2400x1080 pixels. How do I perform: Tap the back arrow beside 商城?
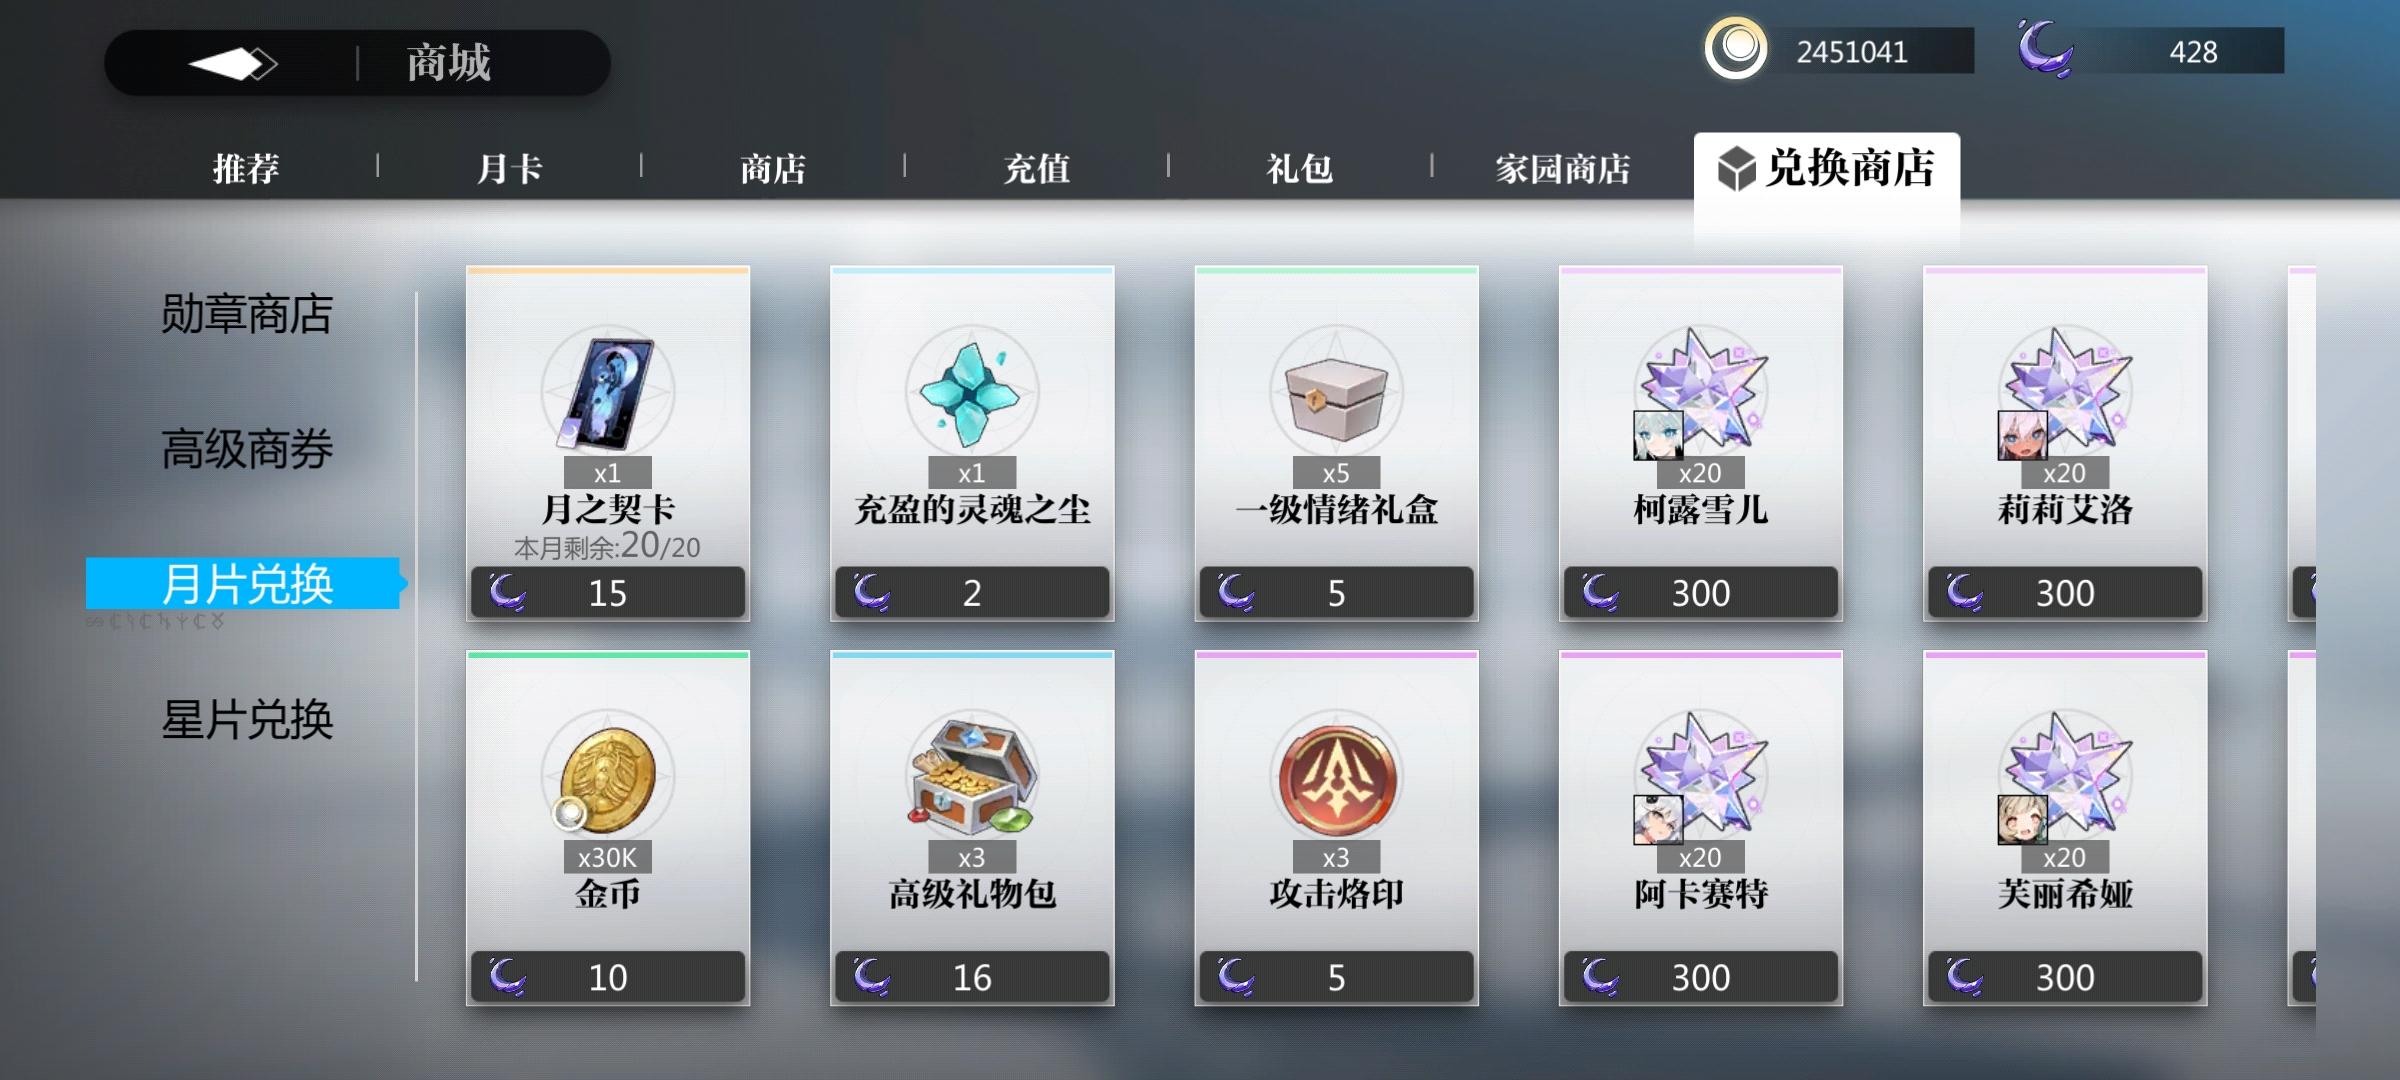click(233, 64)
